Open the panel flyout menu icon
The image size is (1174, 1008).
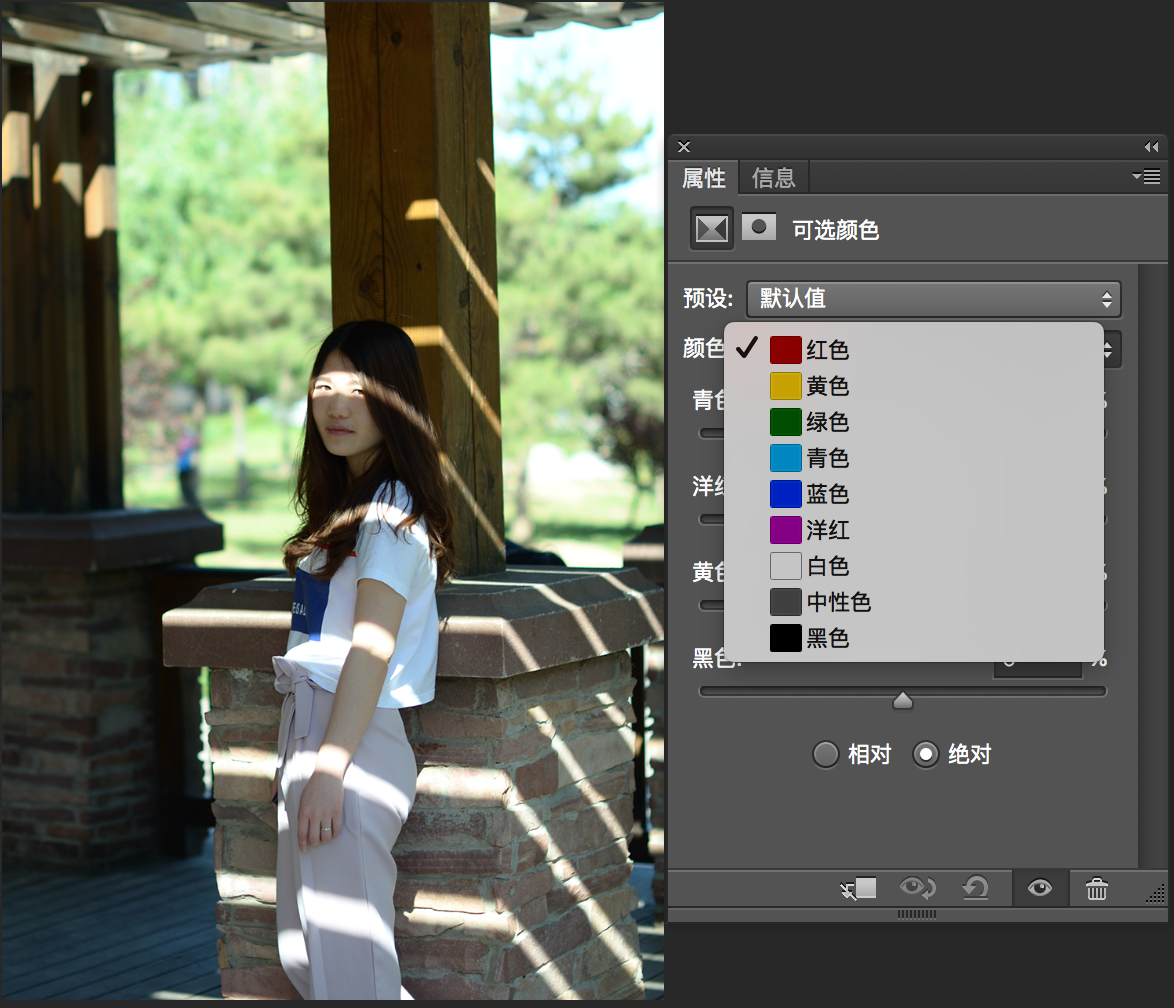point(1146,177)
